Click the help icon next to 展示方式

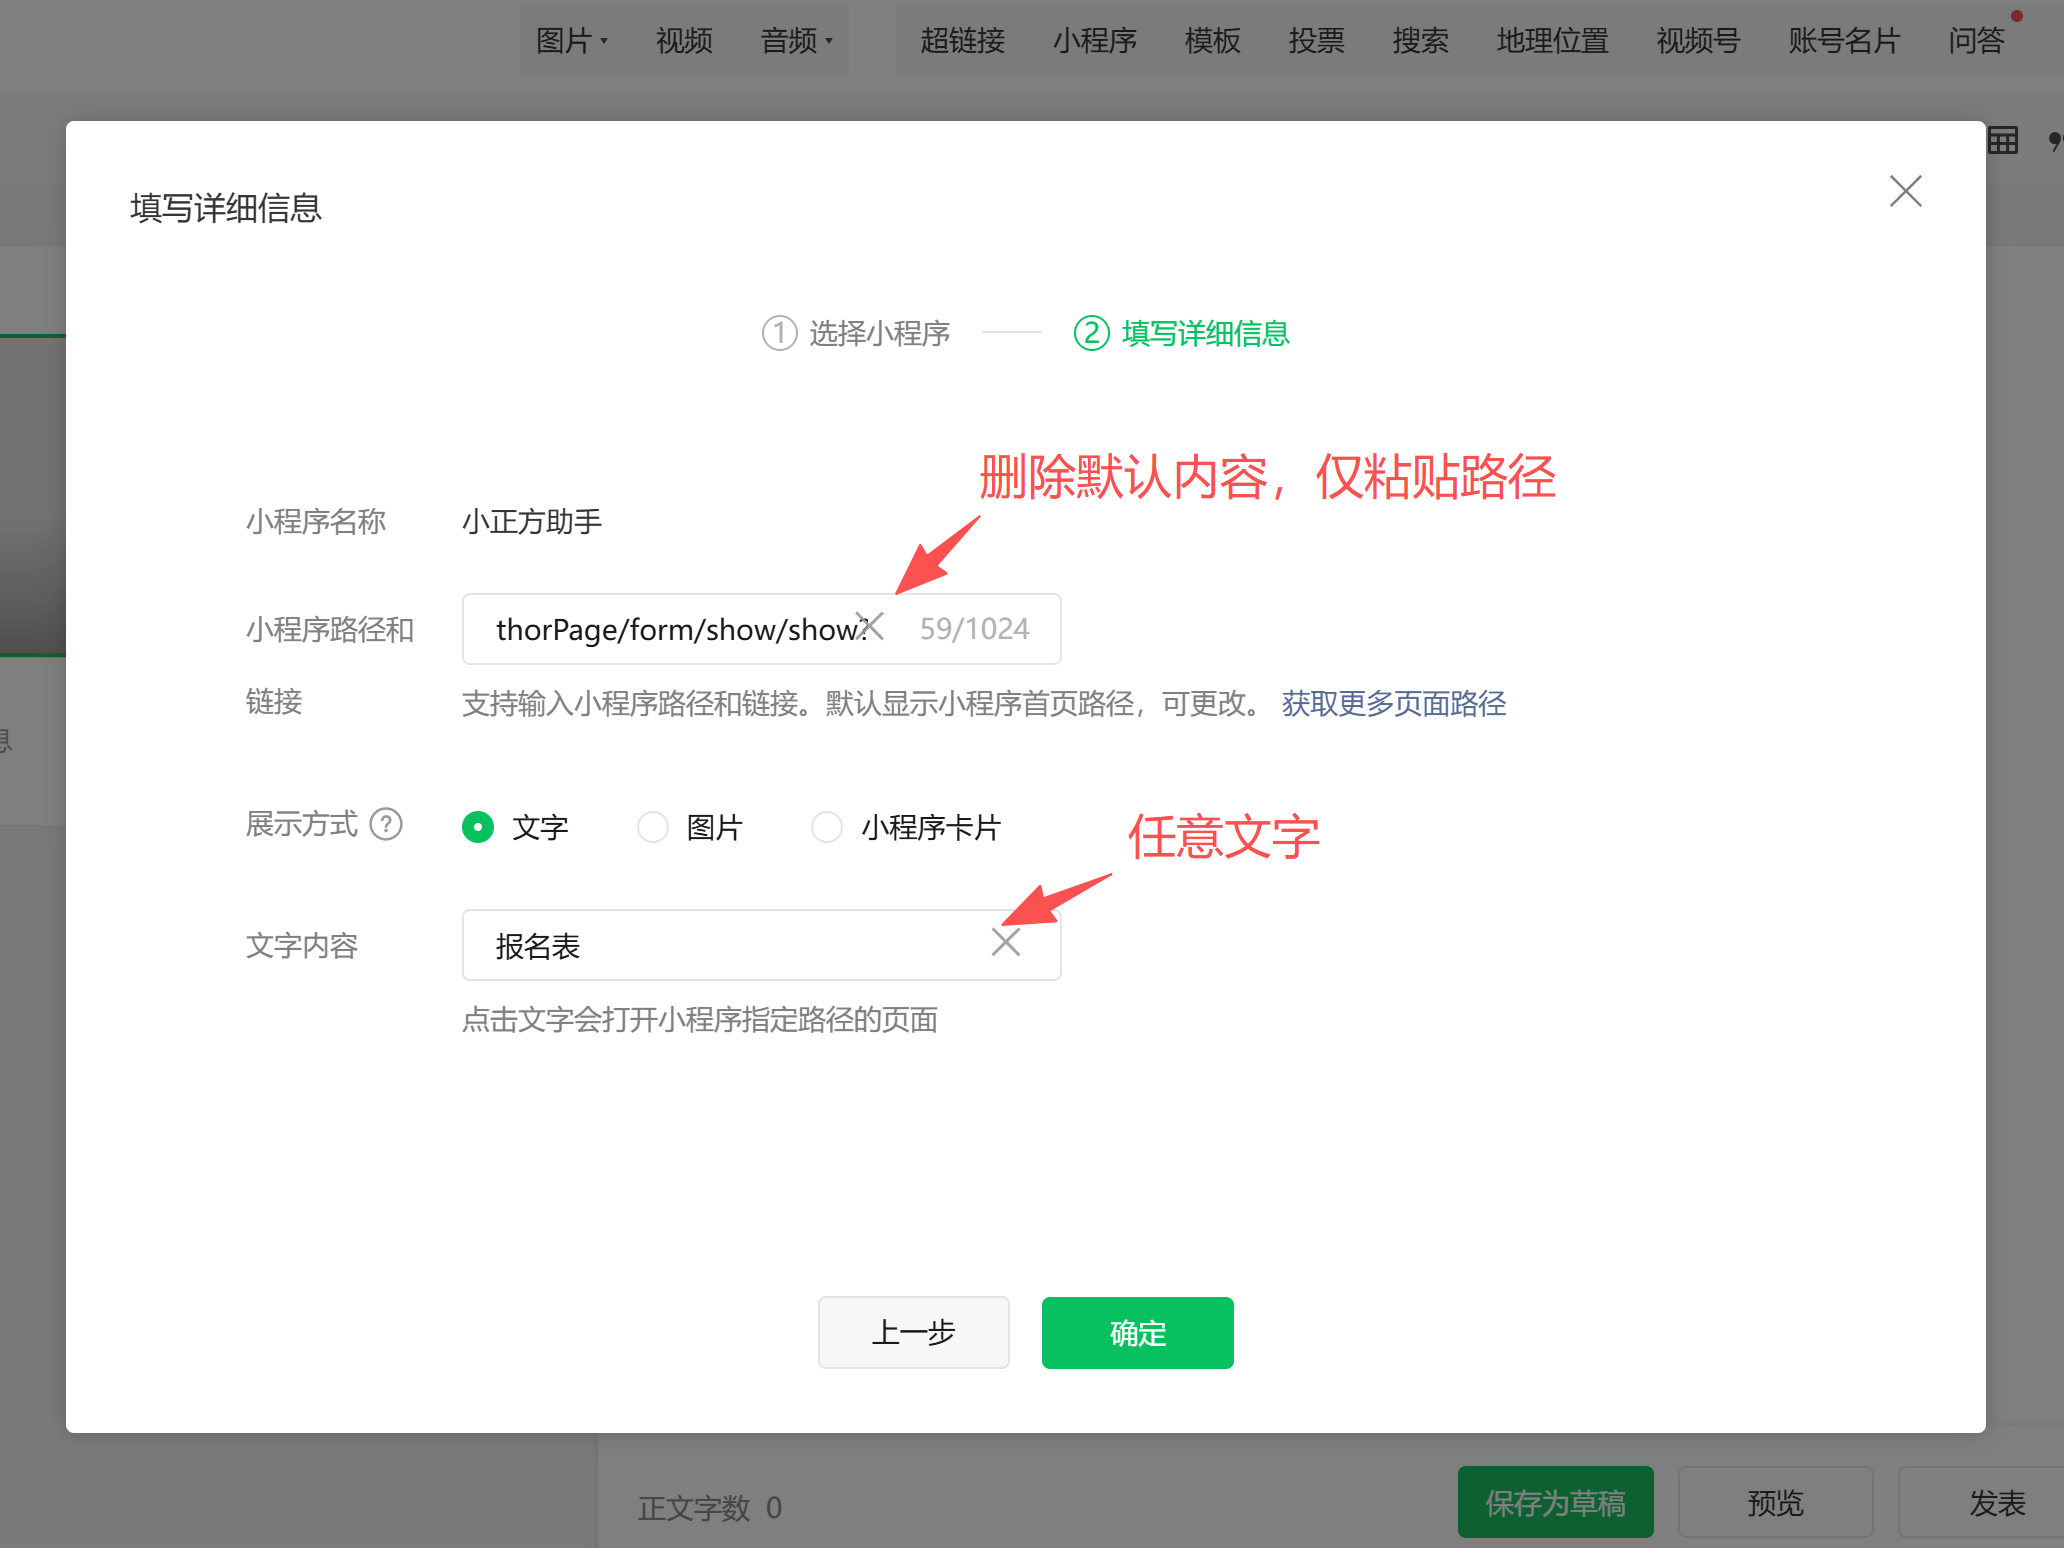tap(386, 825)
